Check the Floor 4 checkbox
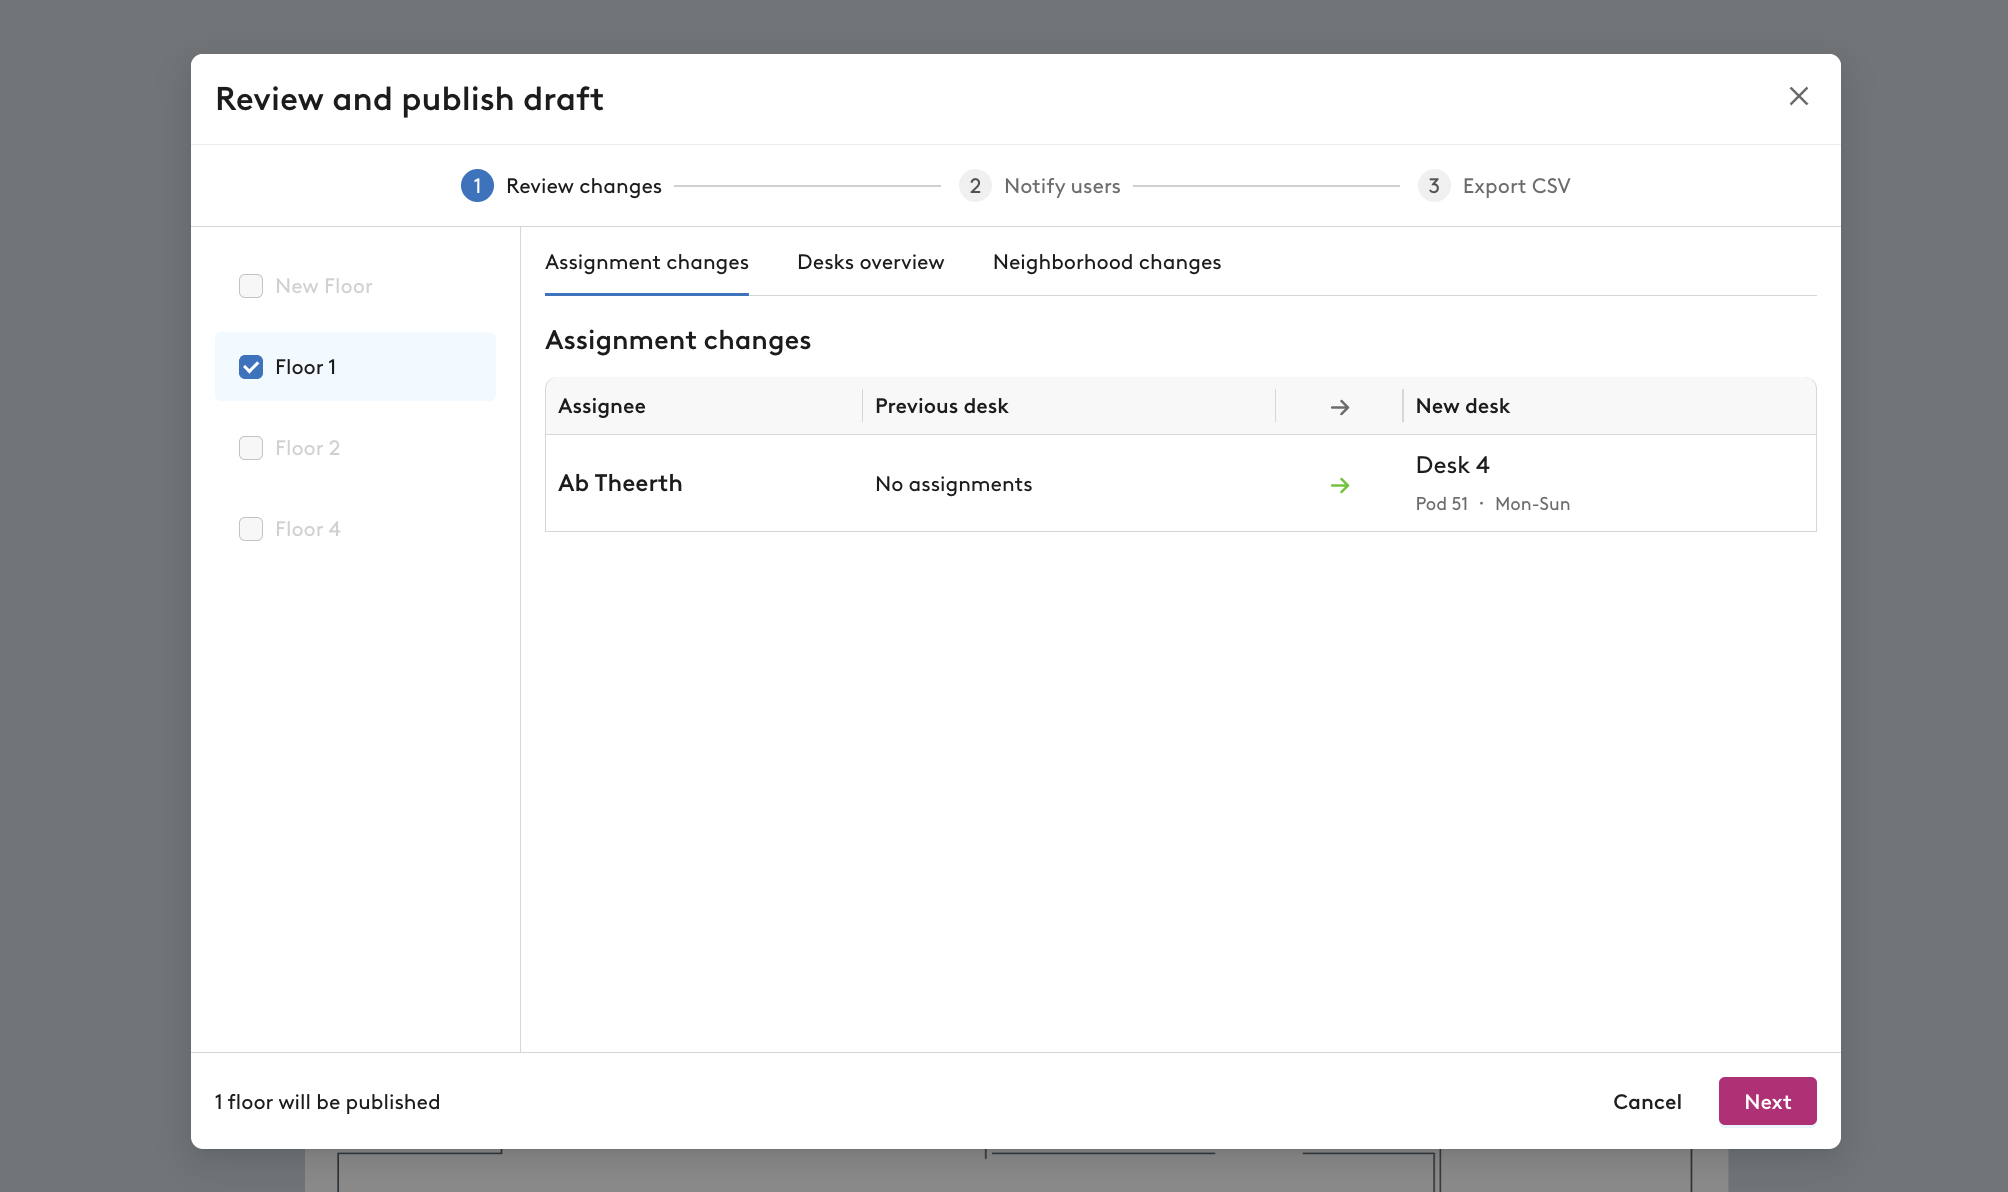The width and height of the screenshot is (2008, 1192). pos(251,529)
